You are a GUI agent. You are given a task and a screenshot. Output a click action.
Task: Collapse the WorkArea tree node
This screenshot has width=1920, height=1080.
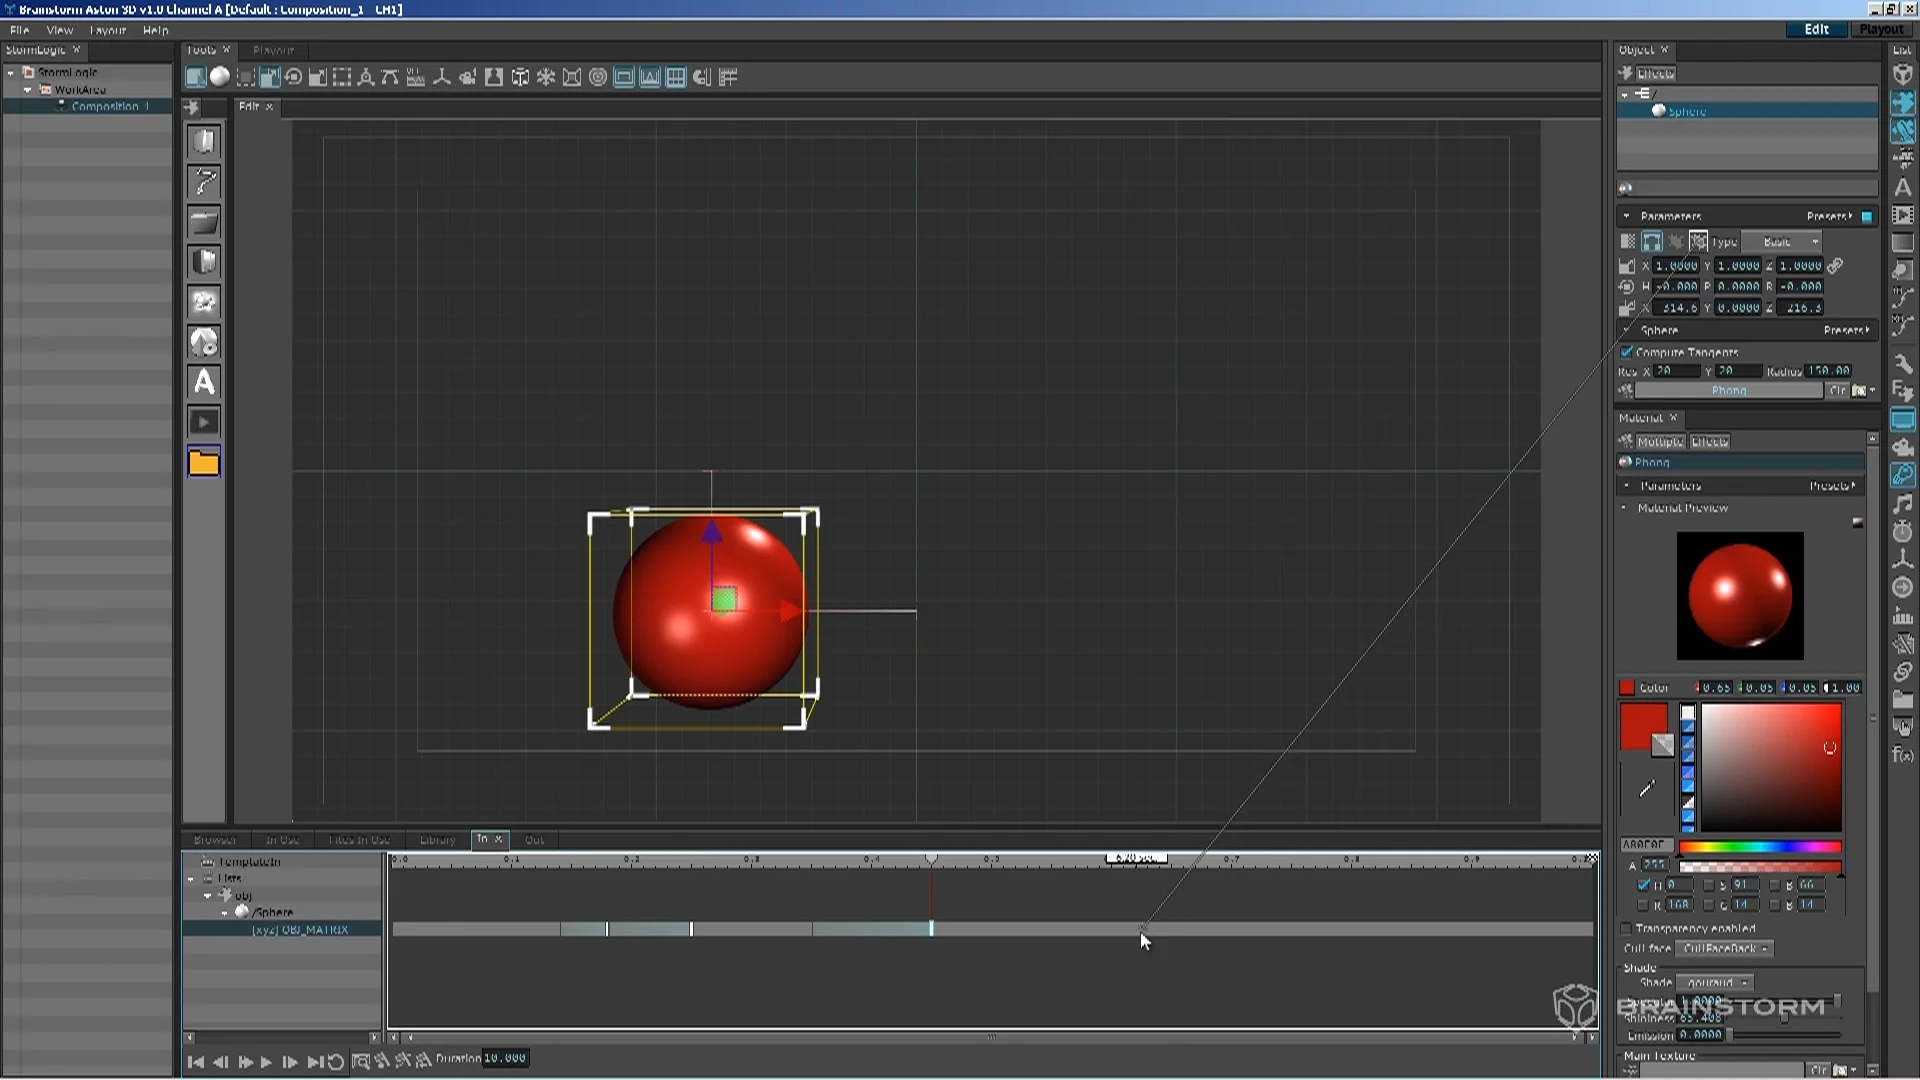(28, 90)
